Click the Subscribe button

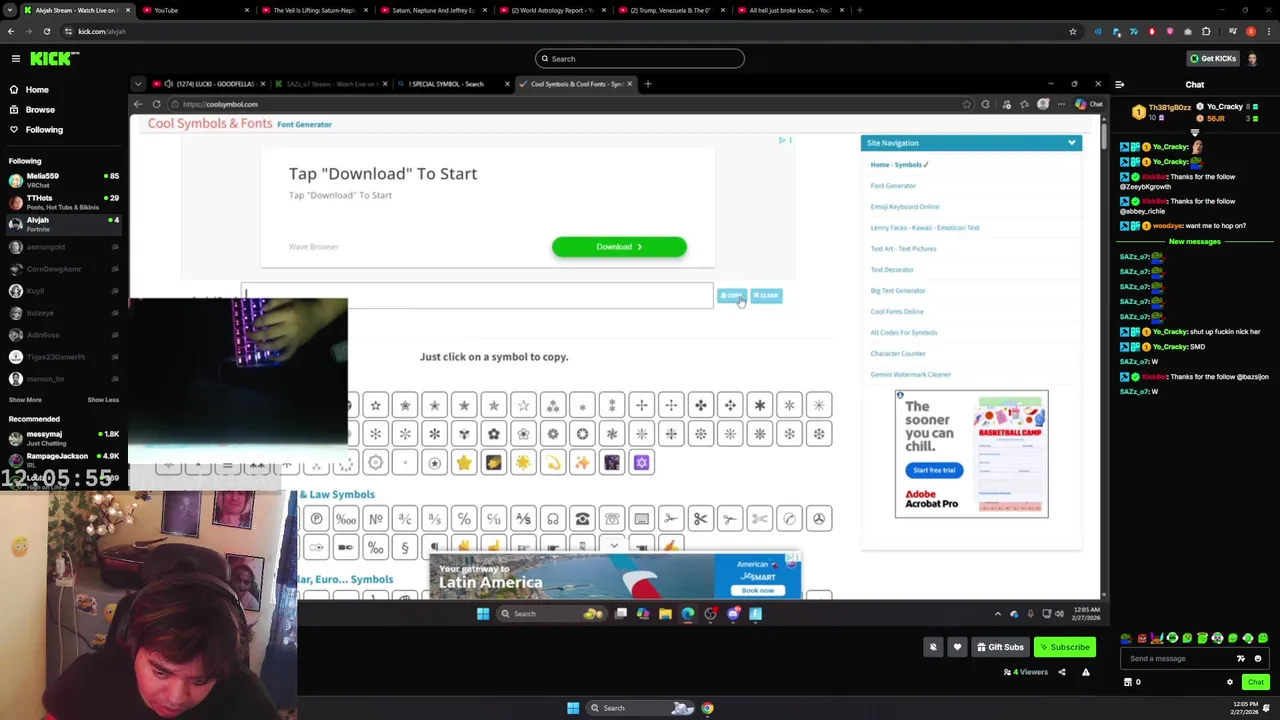pyautogui.click(x=1063, y=647)
